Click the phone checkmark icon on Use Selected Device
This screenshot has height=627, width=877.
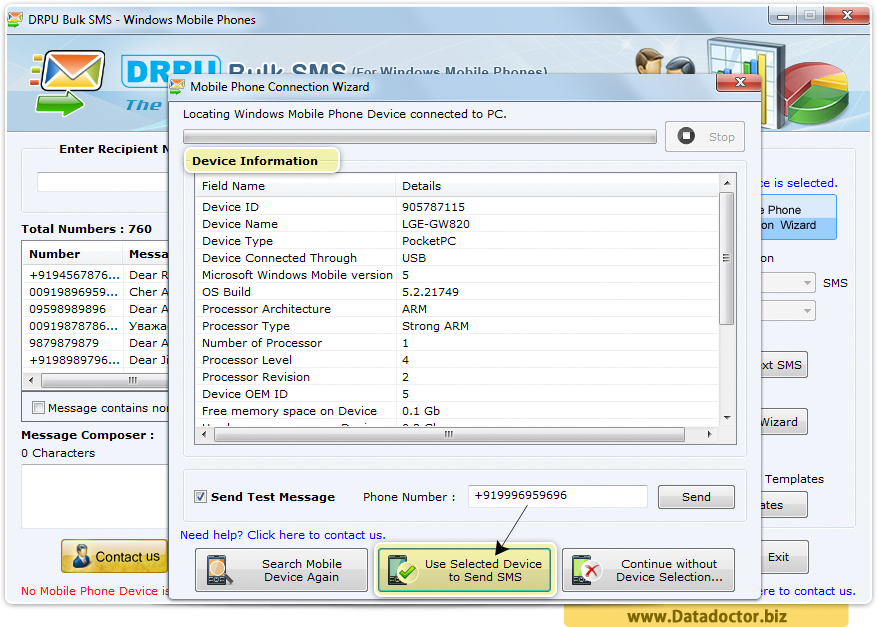[402, 570]
